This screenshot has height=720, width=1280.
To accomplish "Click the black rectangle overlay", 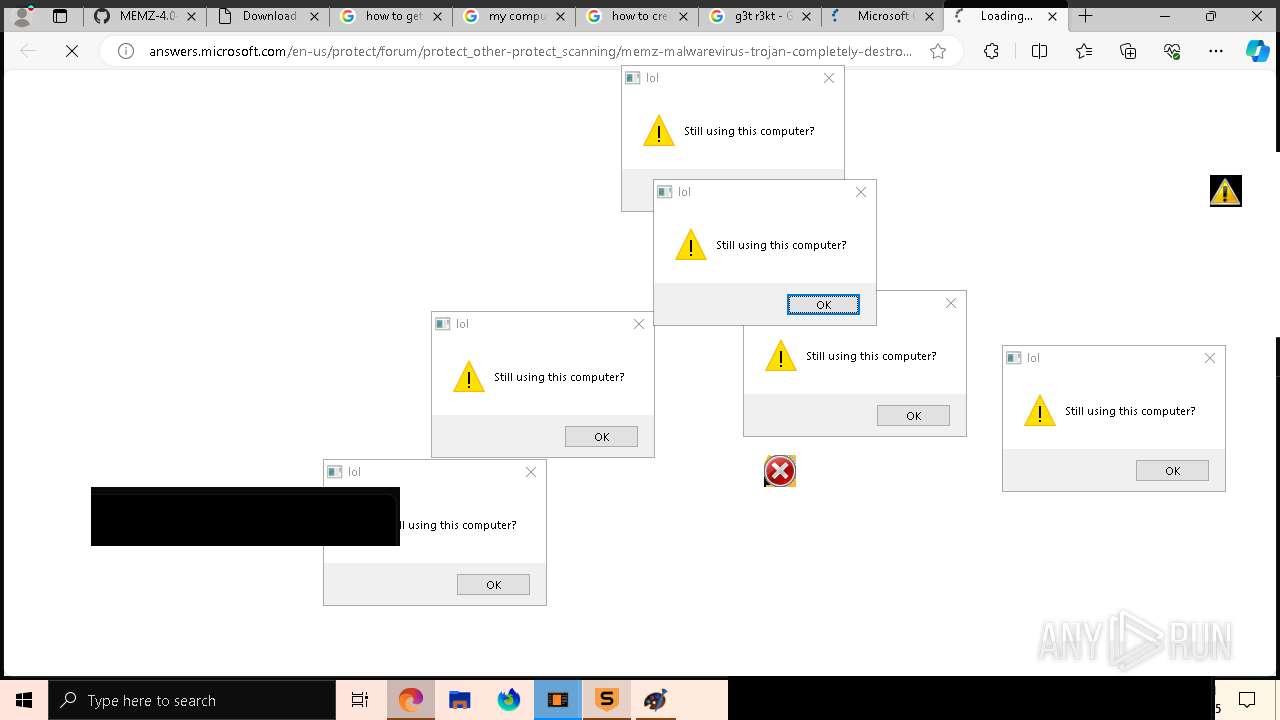I will (245, 517).
